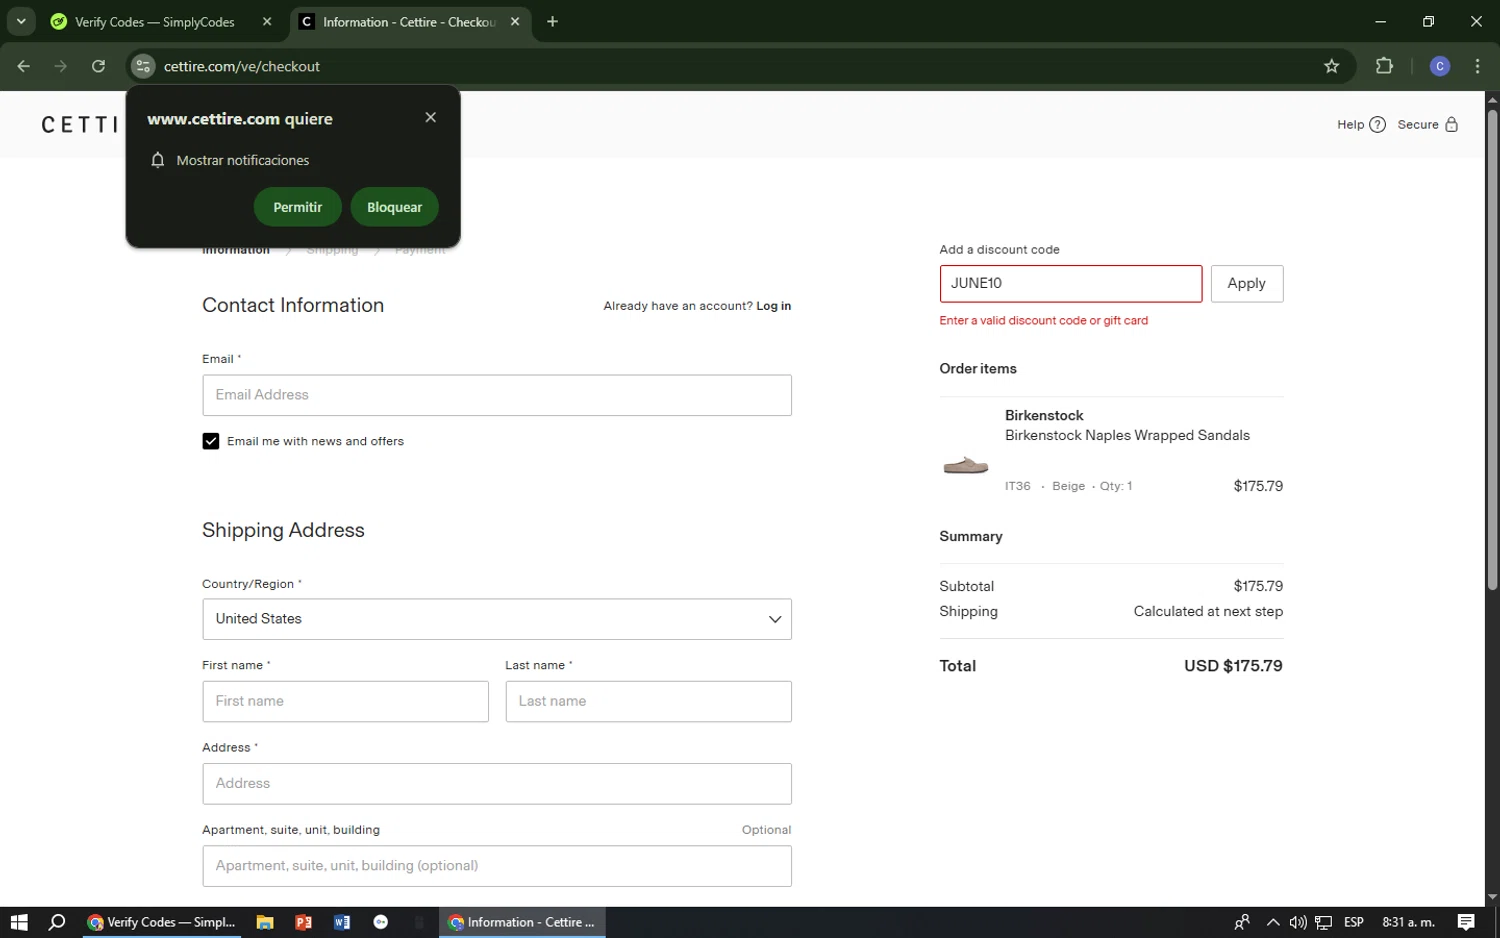Open the notification center icon

[1466, 922]
